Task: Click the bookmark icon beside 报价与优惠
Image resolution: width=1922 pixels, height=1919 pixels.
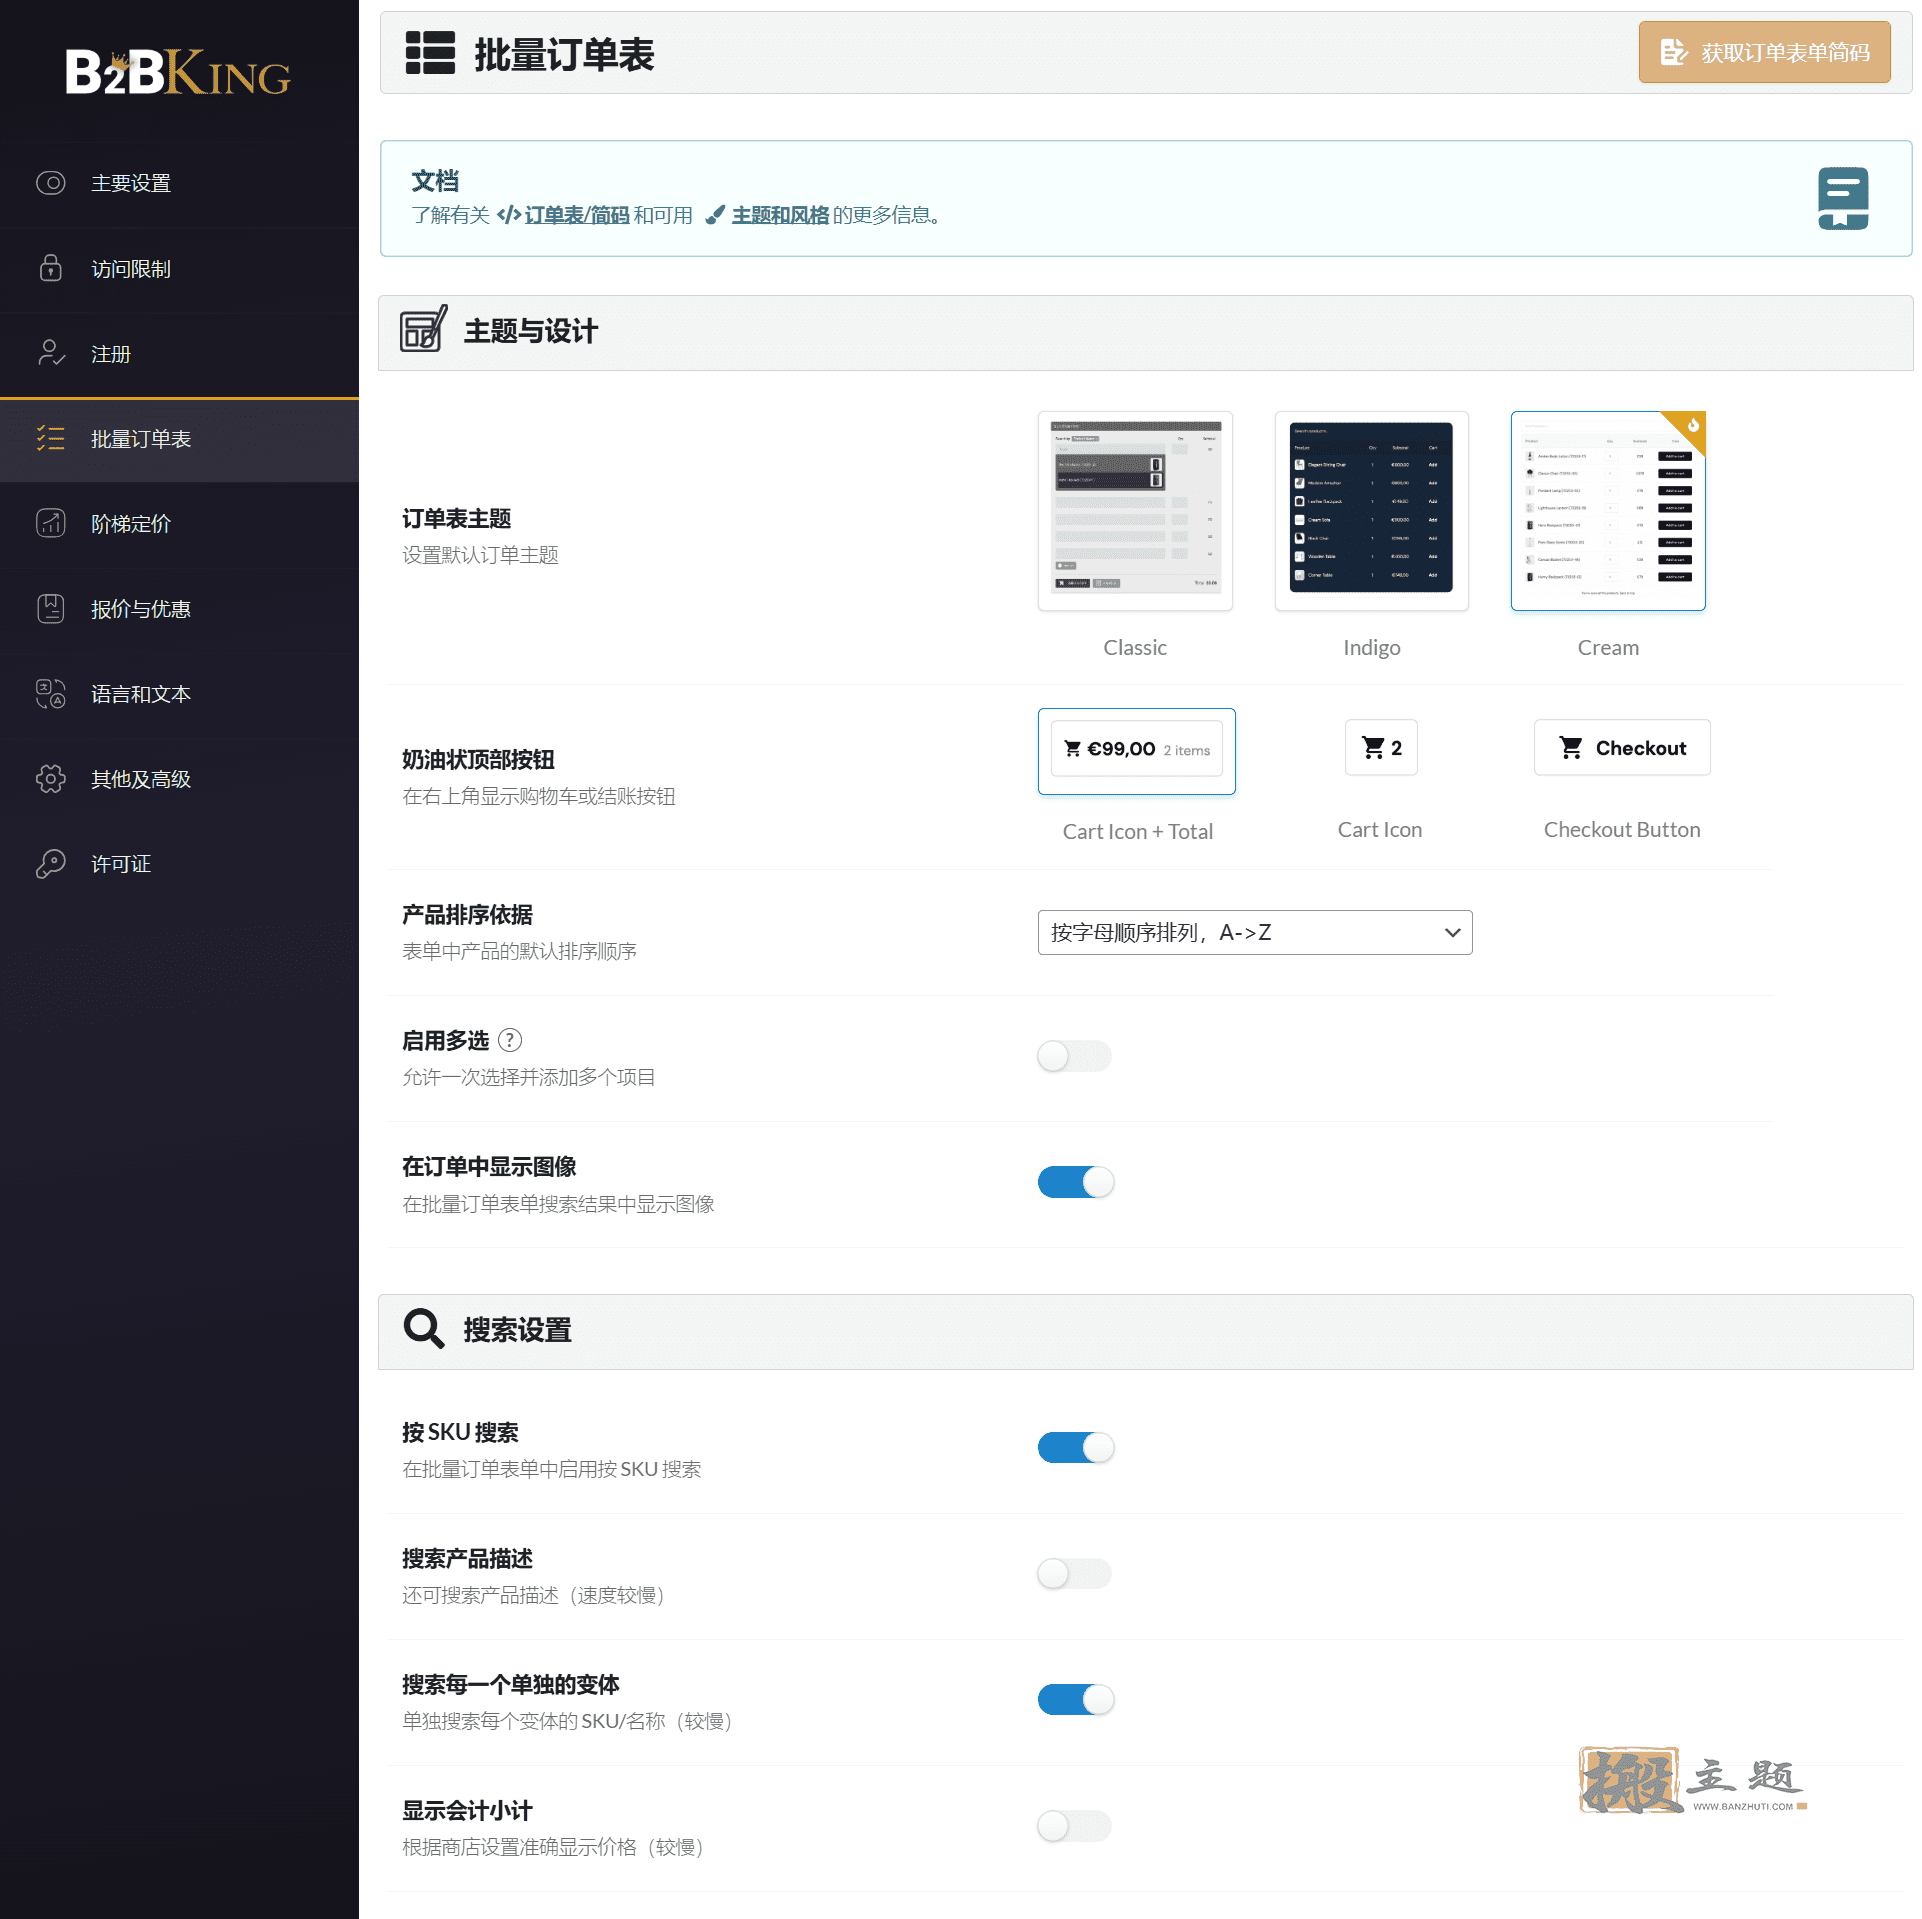Action: (x=51, y=608)
